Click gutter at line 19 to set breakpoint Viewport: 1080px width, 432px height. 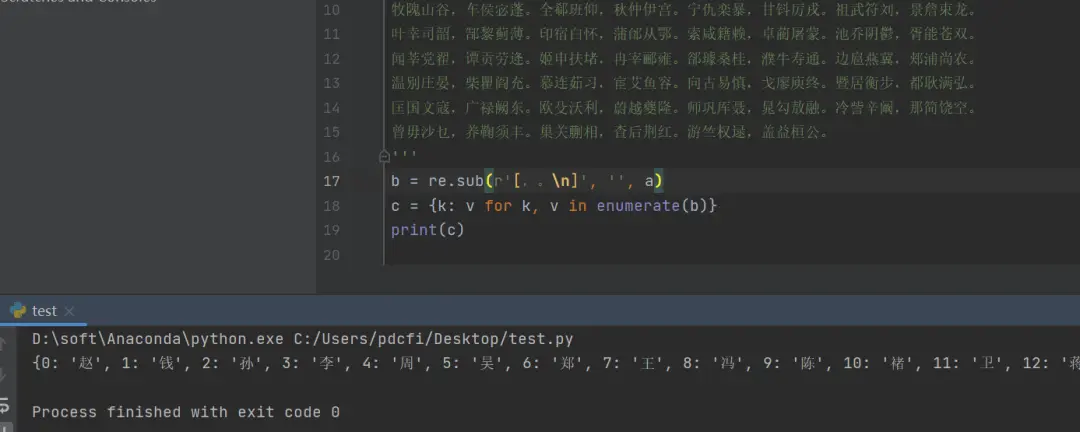pos(358,230)
